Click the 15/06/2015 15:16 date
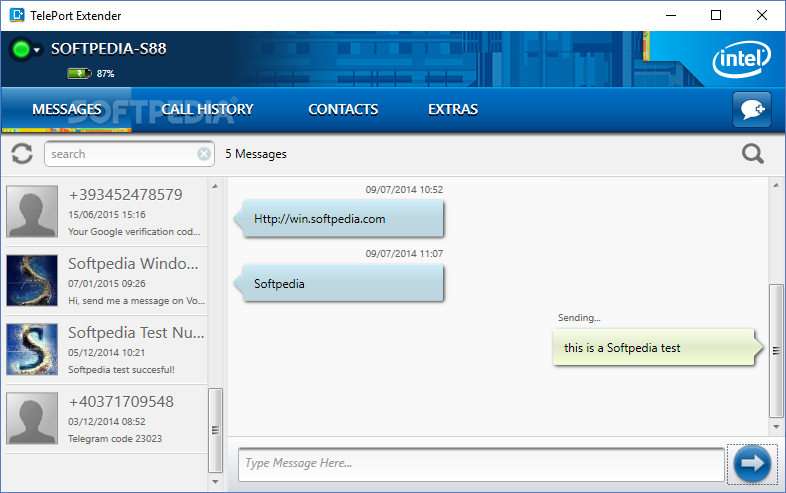The height and width of the screenshot is (493, 786). [107, 215]
